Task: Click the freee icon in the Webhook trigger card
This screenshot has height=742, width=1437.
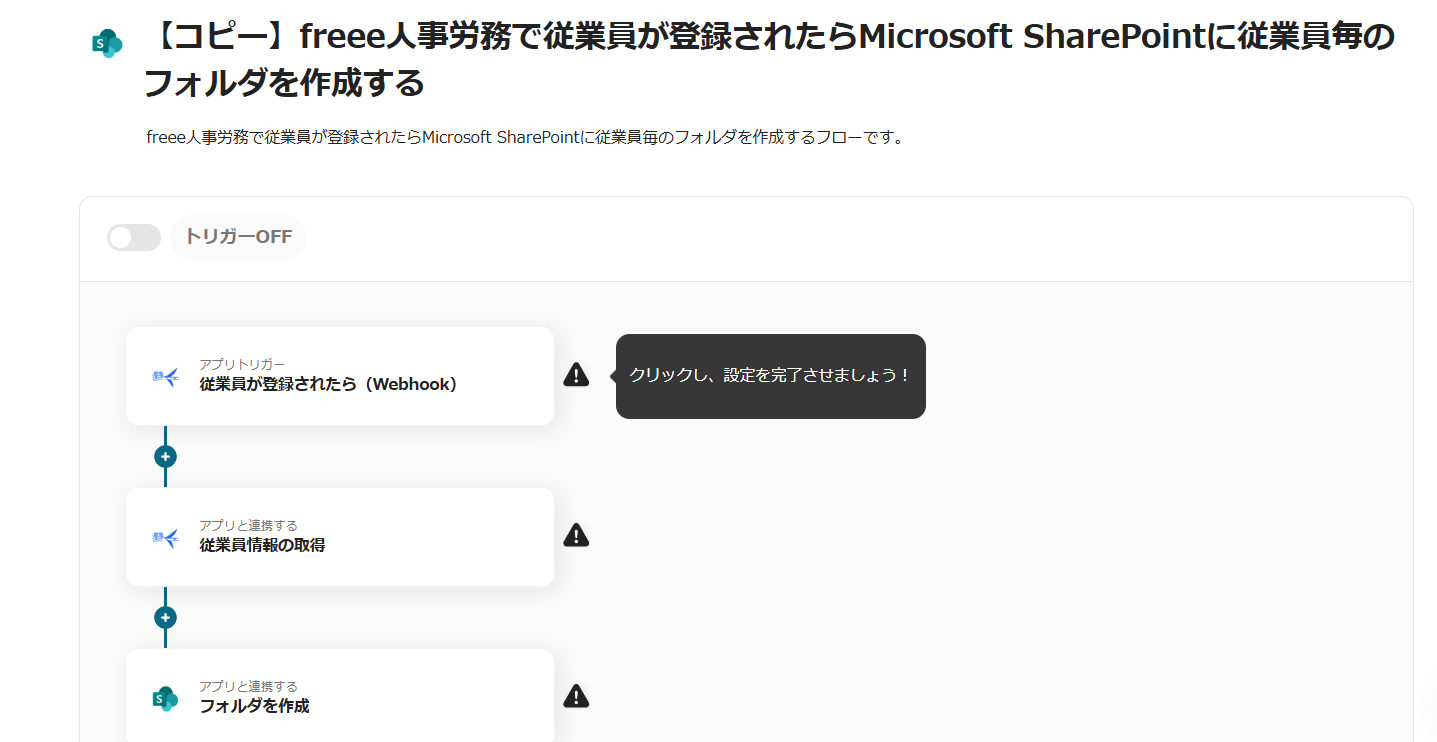Action: (x=165, y=376)
